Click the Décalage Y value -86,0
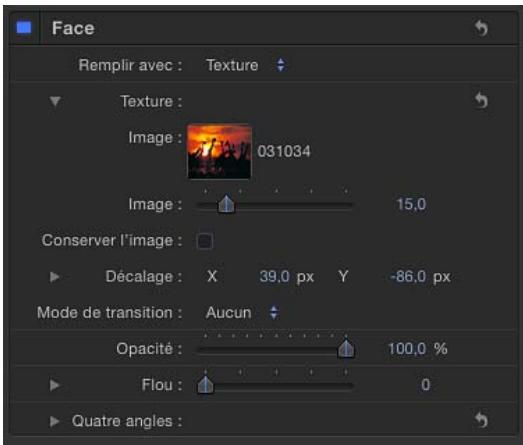 click(x=408, y=277)
